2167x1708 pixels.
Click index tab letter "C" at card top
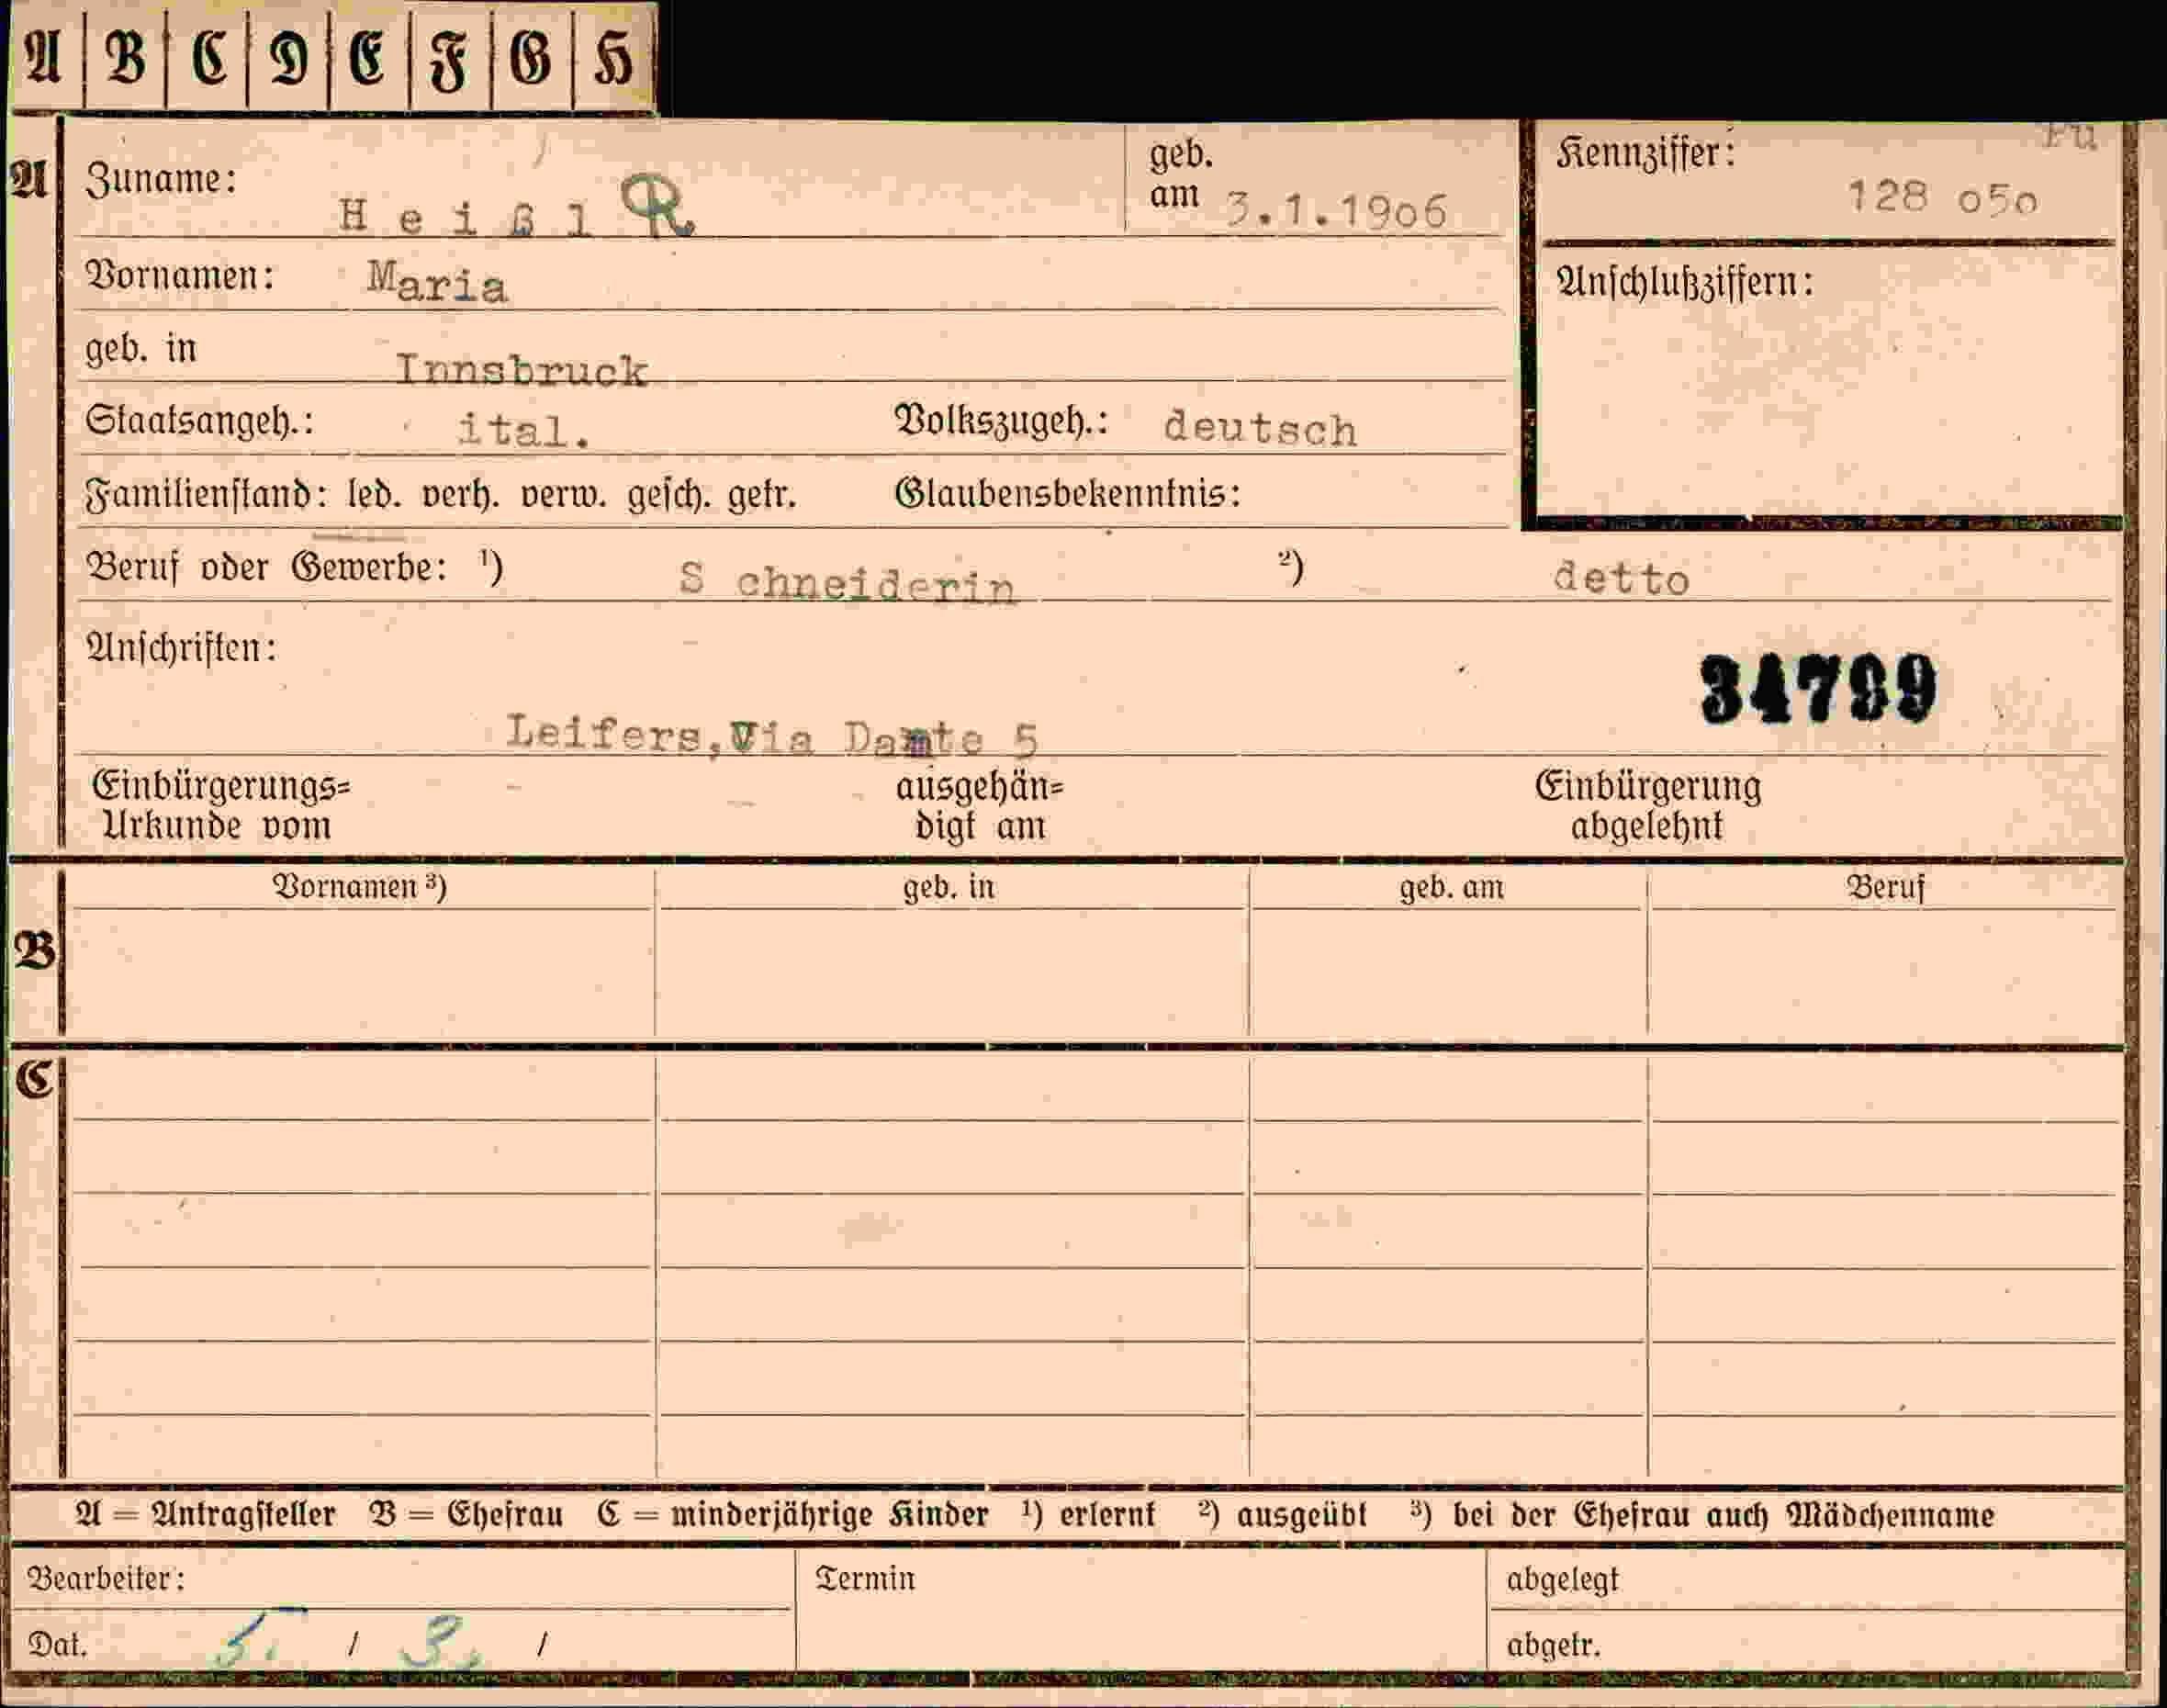tap(208, 55)
